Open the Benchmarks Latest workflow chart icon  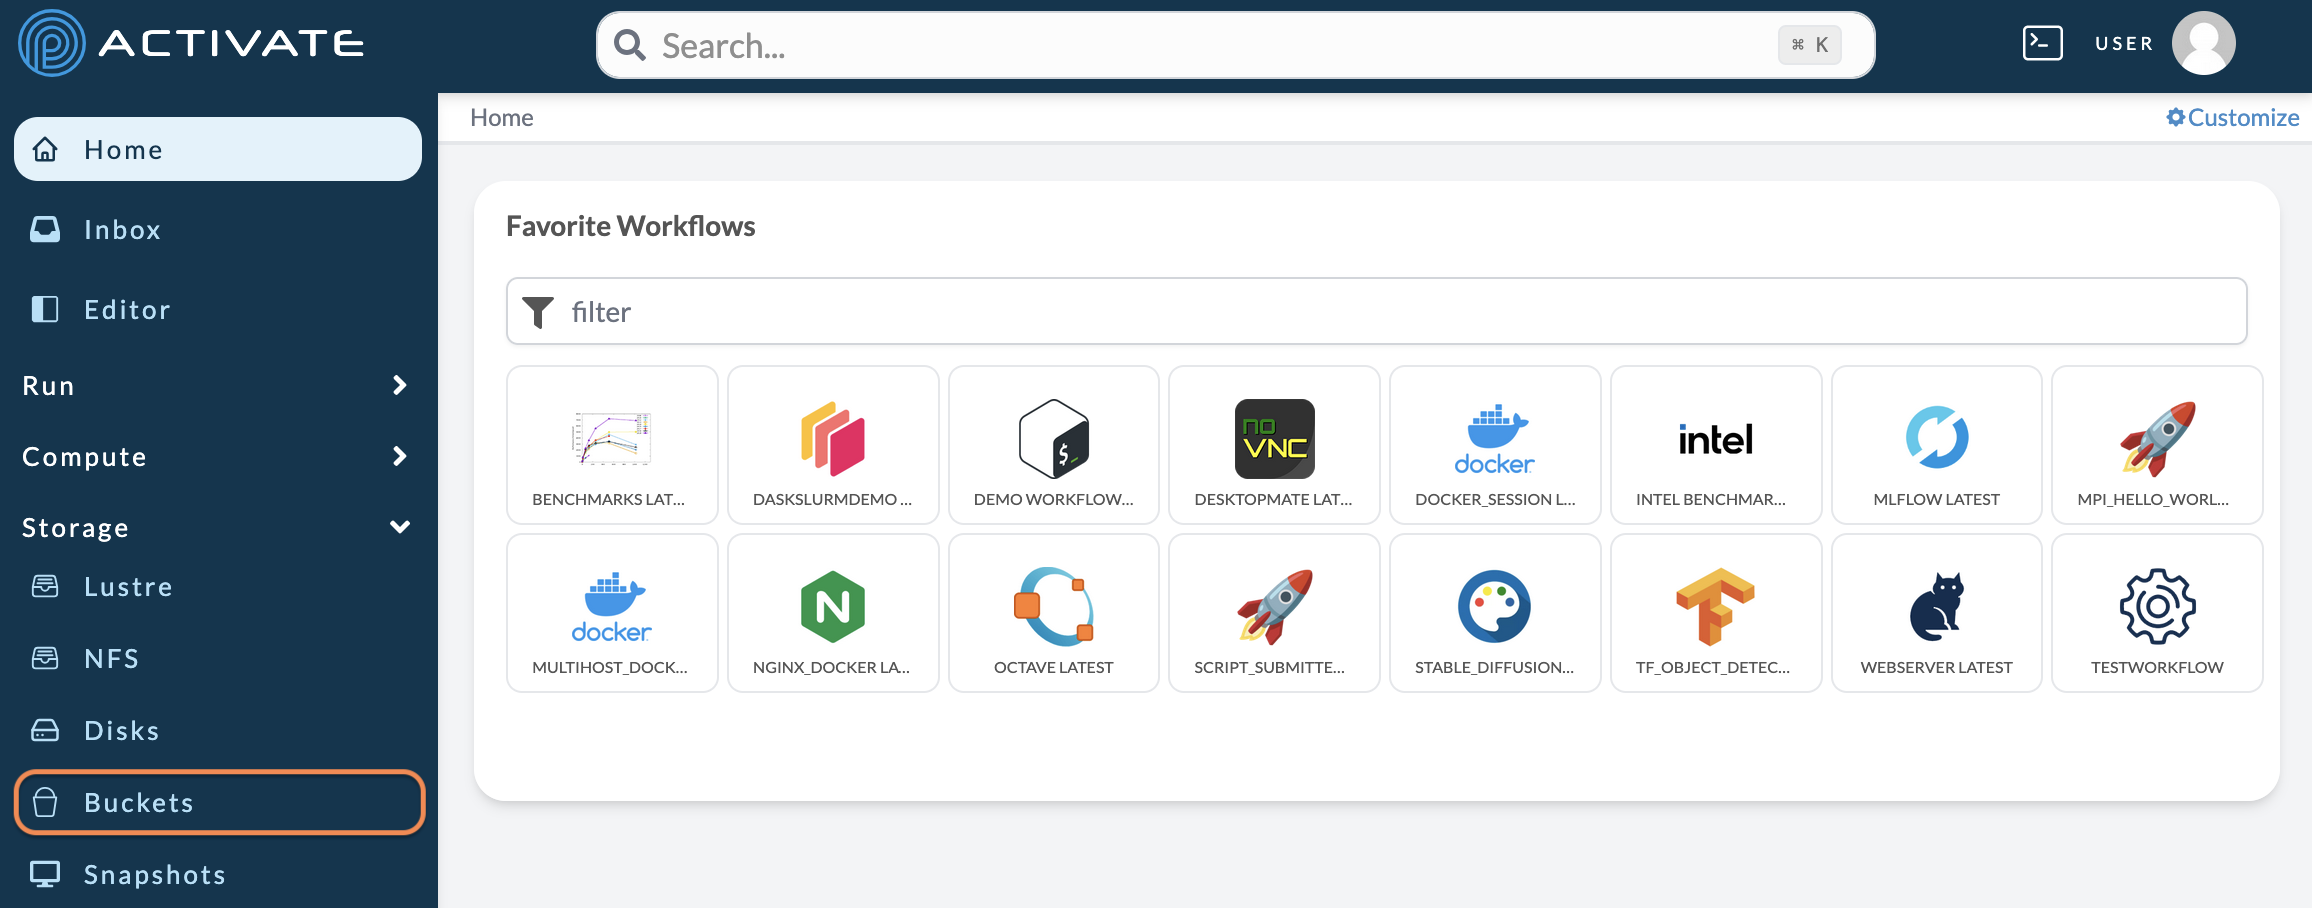612,439
